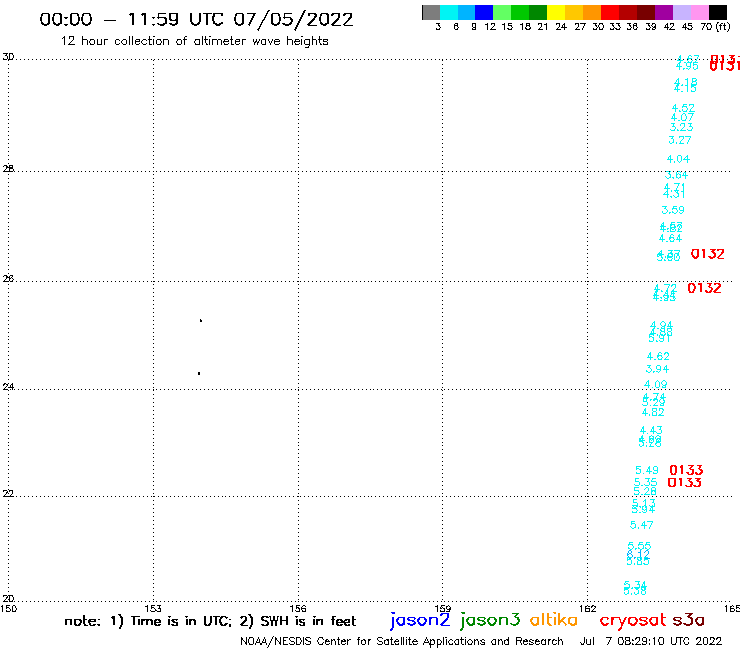Click the latitude axis label 24
This screenshot has height=650, width=740.
tap(8, 387)
